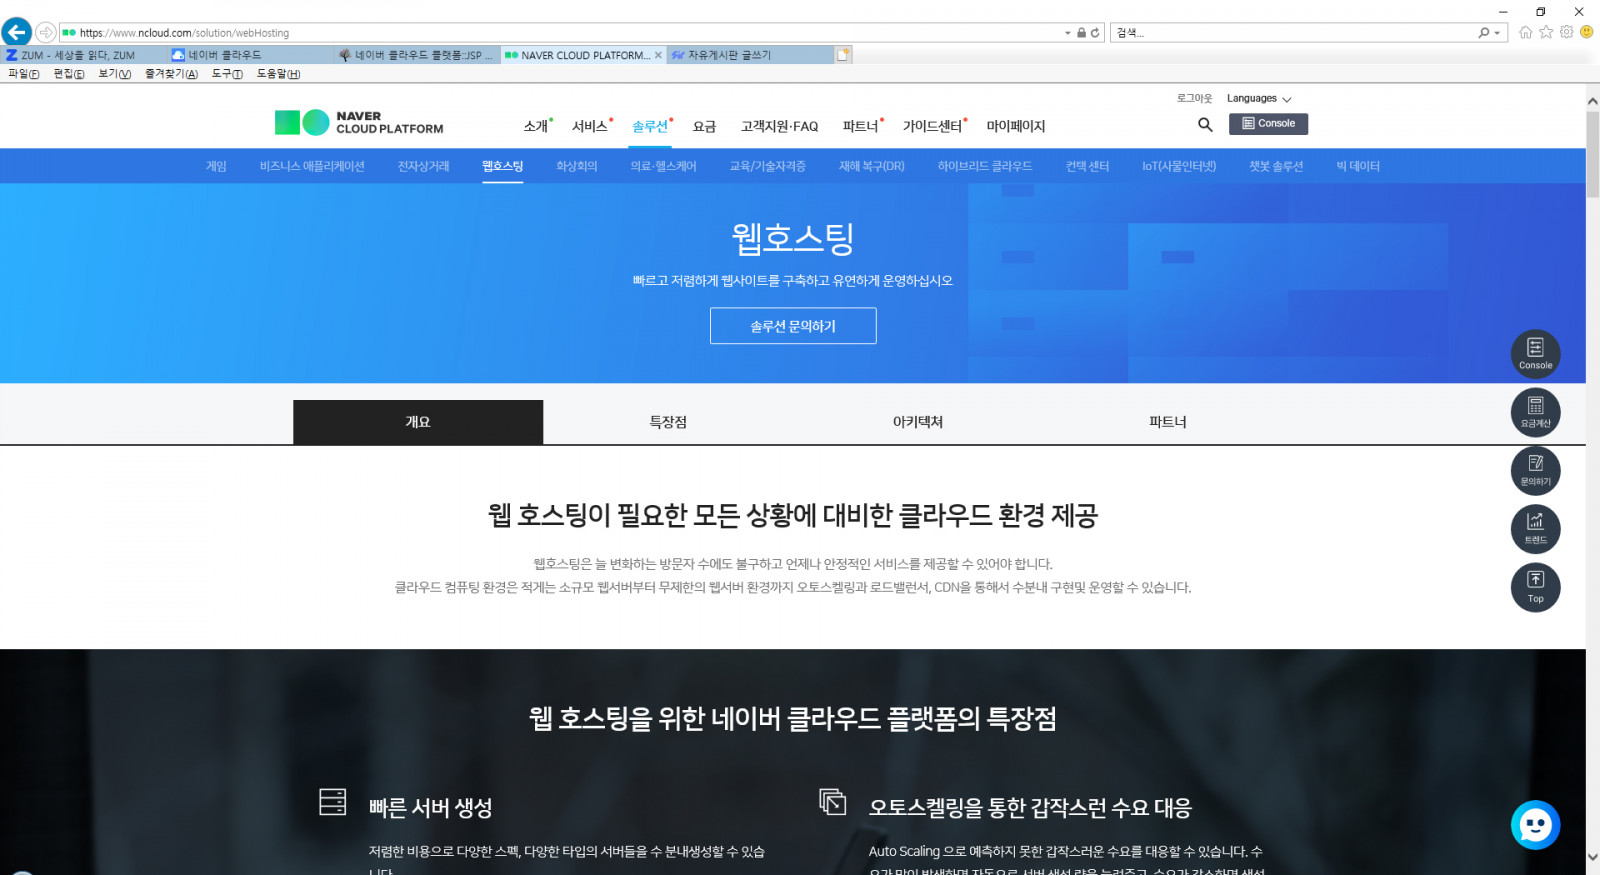This screenshot has height=875, width=1600.
Task: Click the browser forward arrow button
Action: [x=45, y=32]
